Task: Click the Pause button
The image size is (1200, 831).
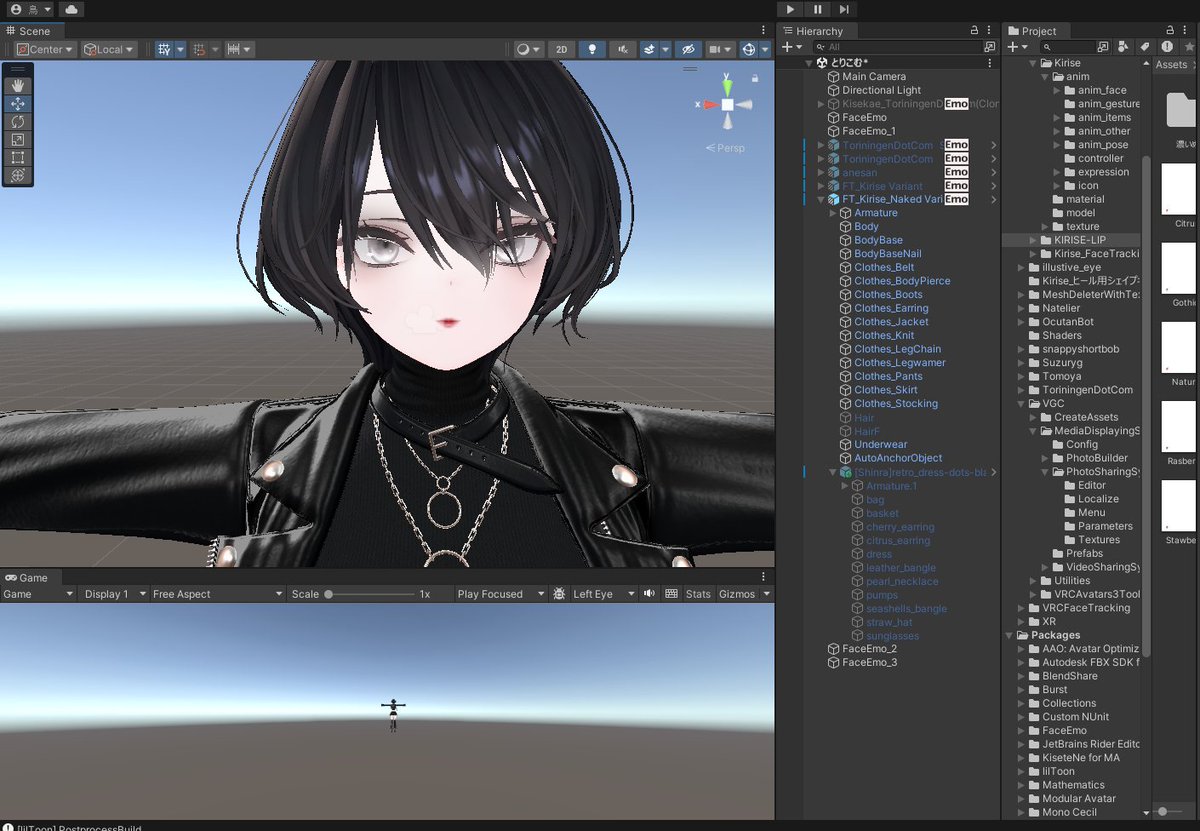Action: [x=817, y=9]
